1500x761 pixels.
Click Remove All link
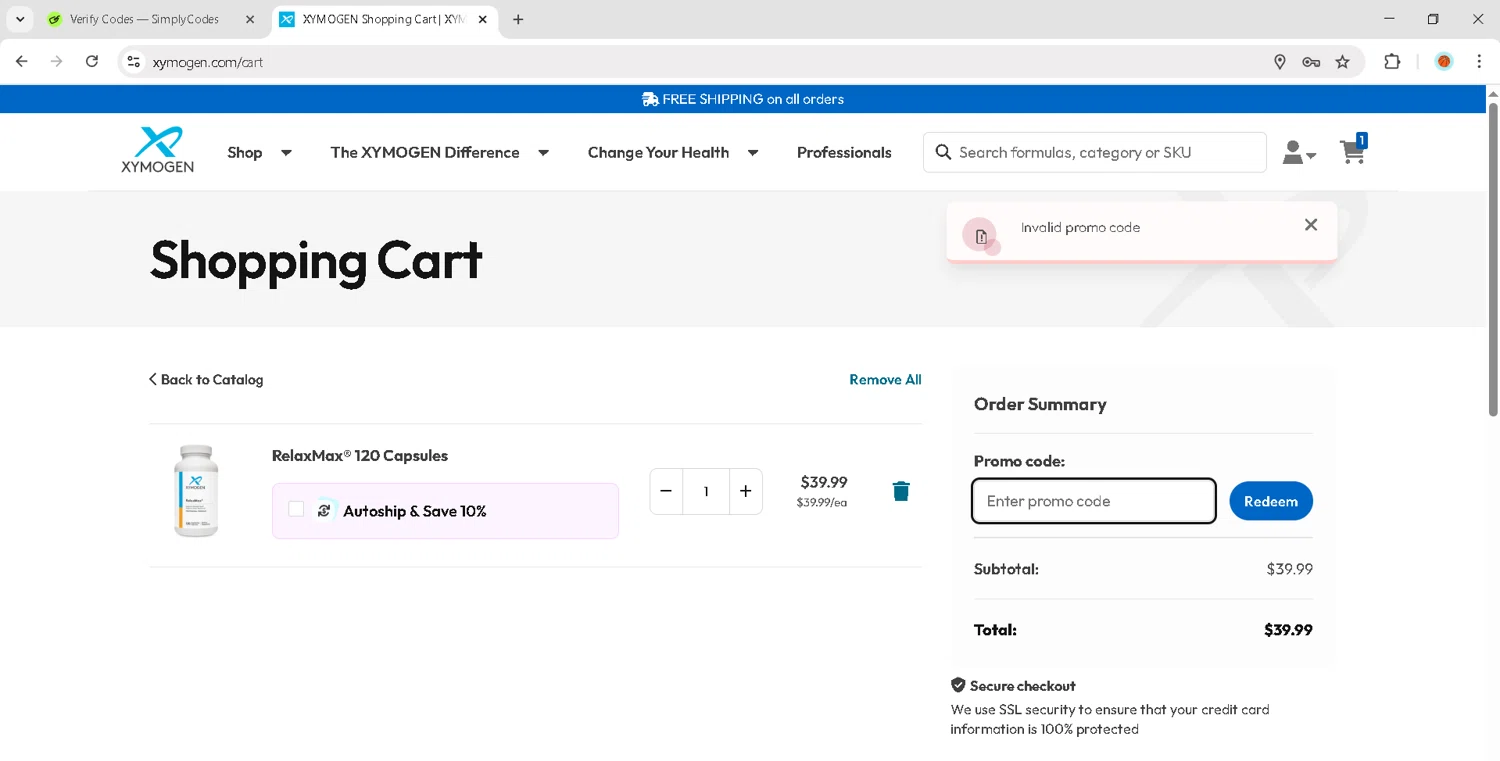click(885, 379)
